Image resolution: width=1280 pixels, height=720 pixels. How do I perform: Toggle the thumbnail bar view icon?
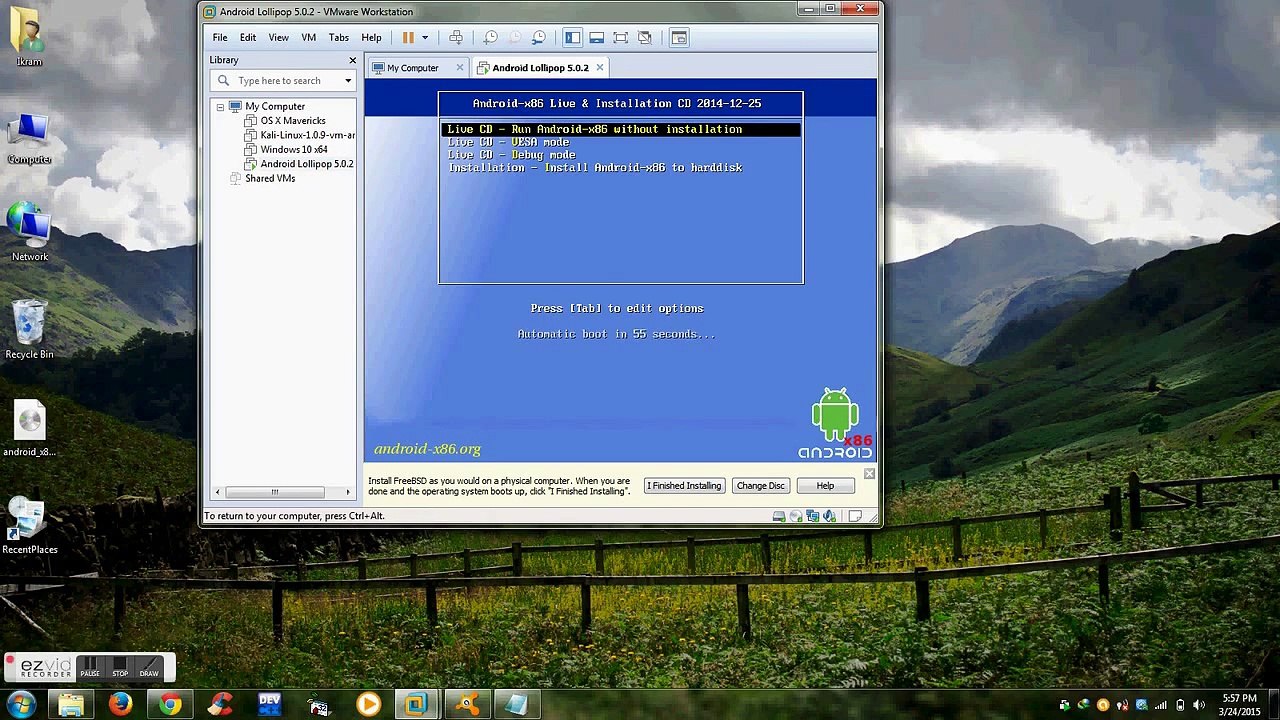pos(596,37)
